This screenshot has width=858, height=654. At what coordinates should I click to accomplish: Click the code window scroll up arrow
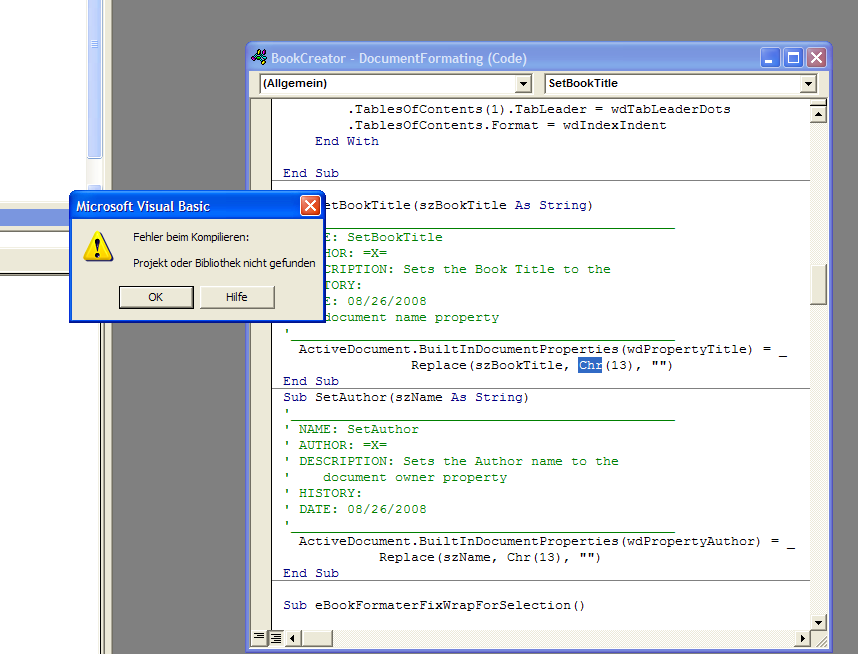point(818,114)
